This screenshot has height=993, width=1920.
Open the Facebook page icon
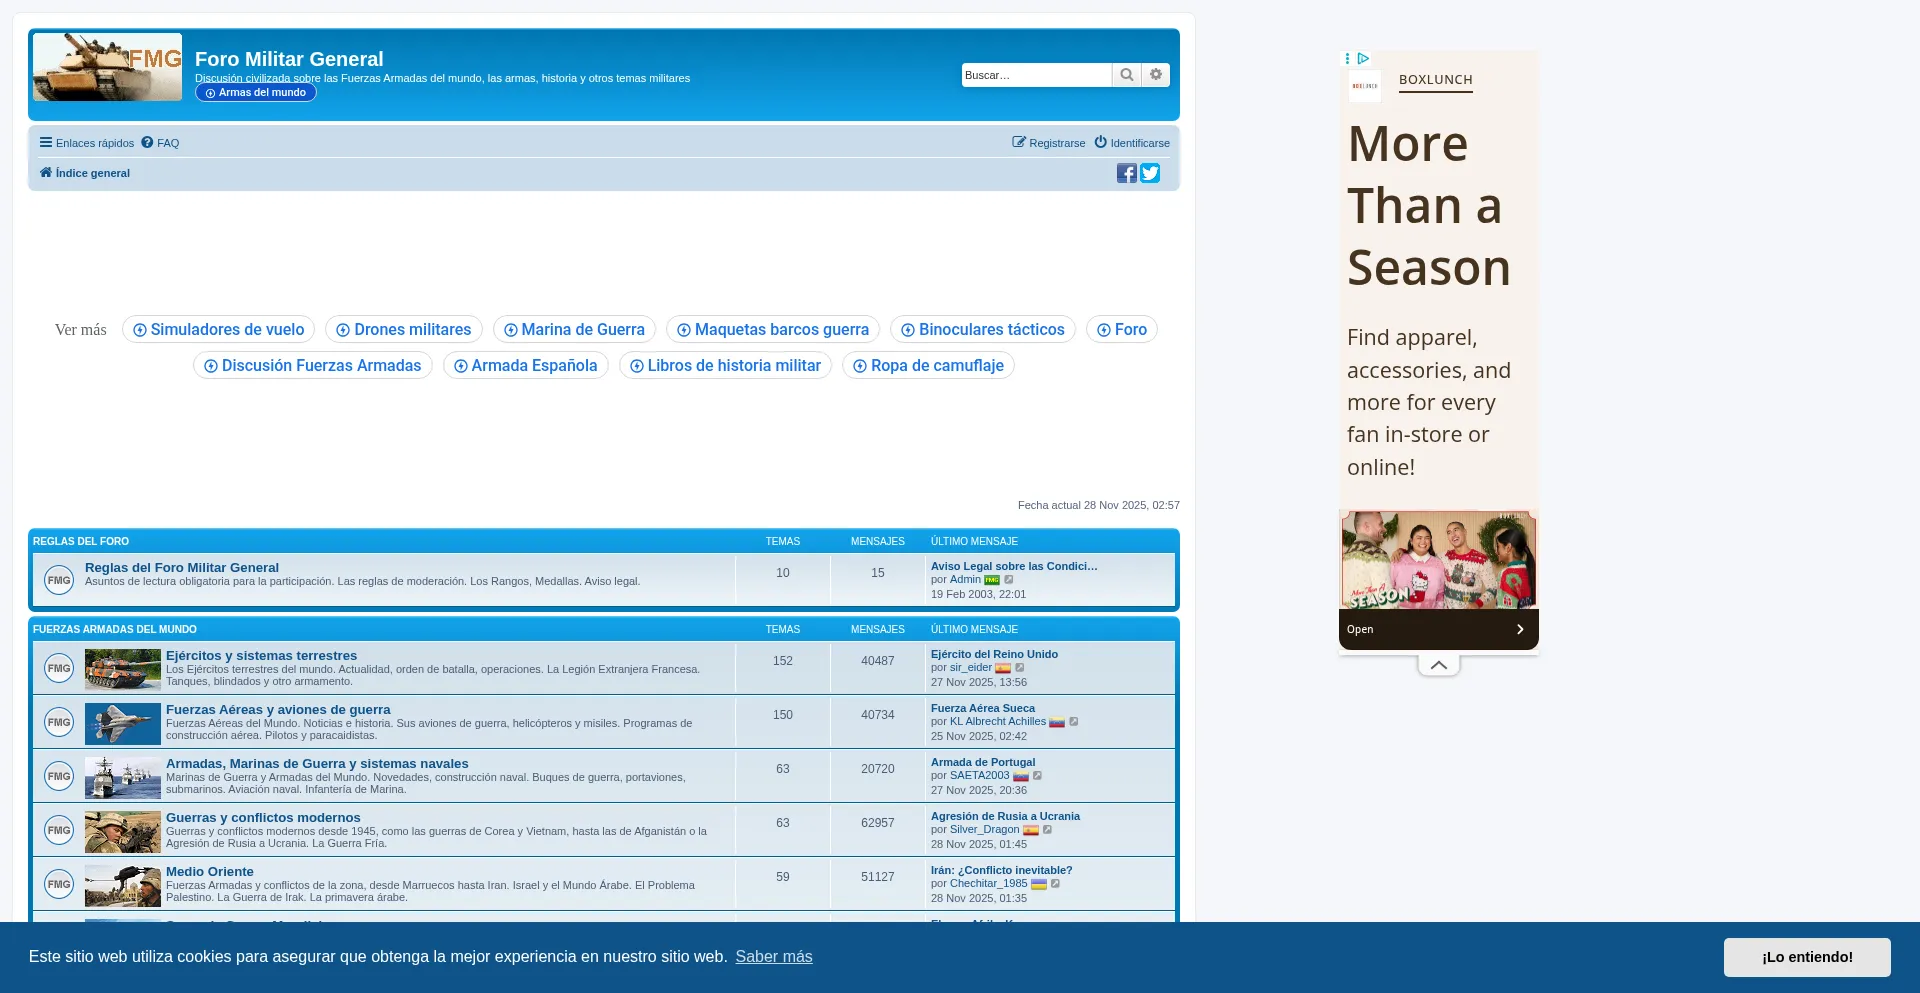1126,173
